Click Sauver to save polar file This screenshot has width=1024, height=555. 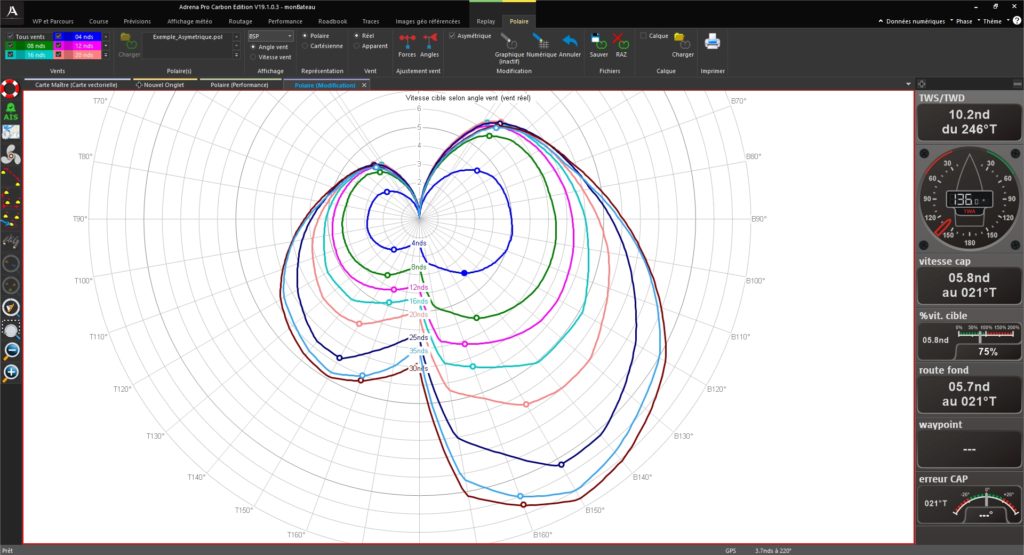[x=599, y=45]
